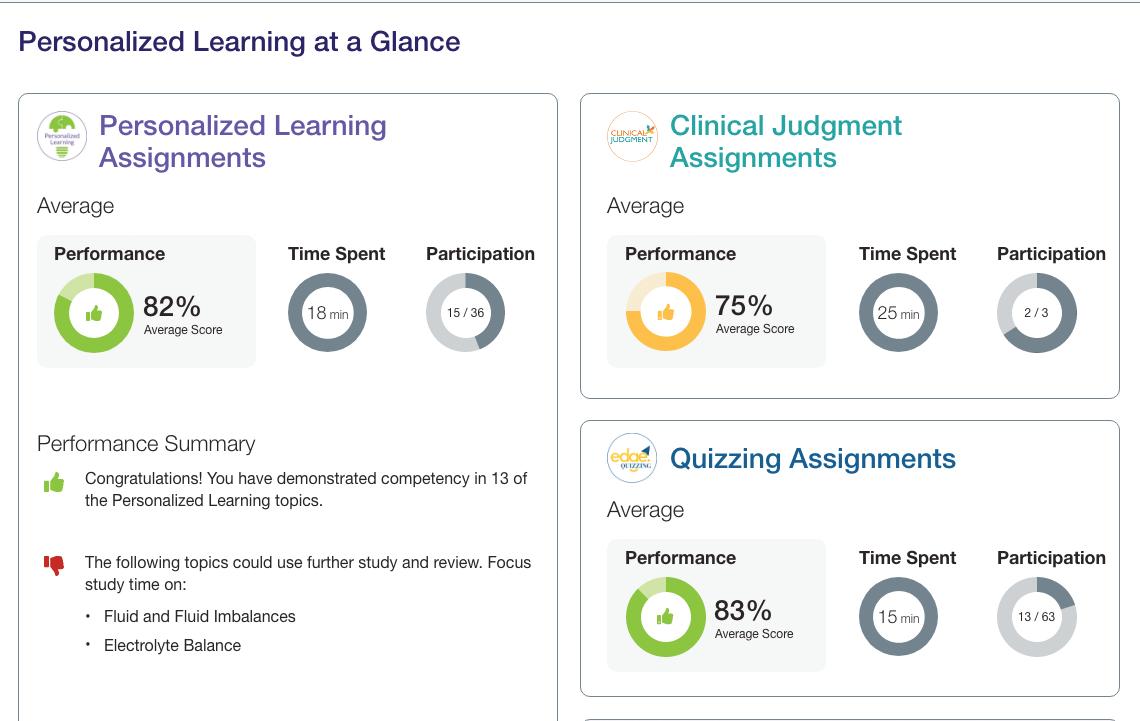
Task: Click the green thumbs-up in the 83% performance donut
Action: click(665, 617)
